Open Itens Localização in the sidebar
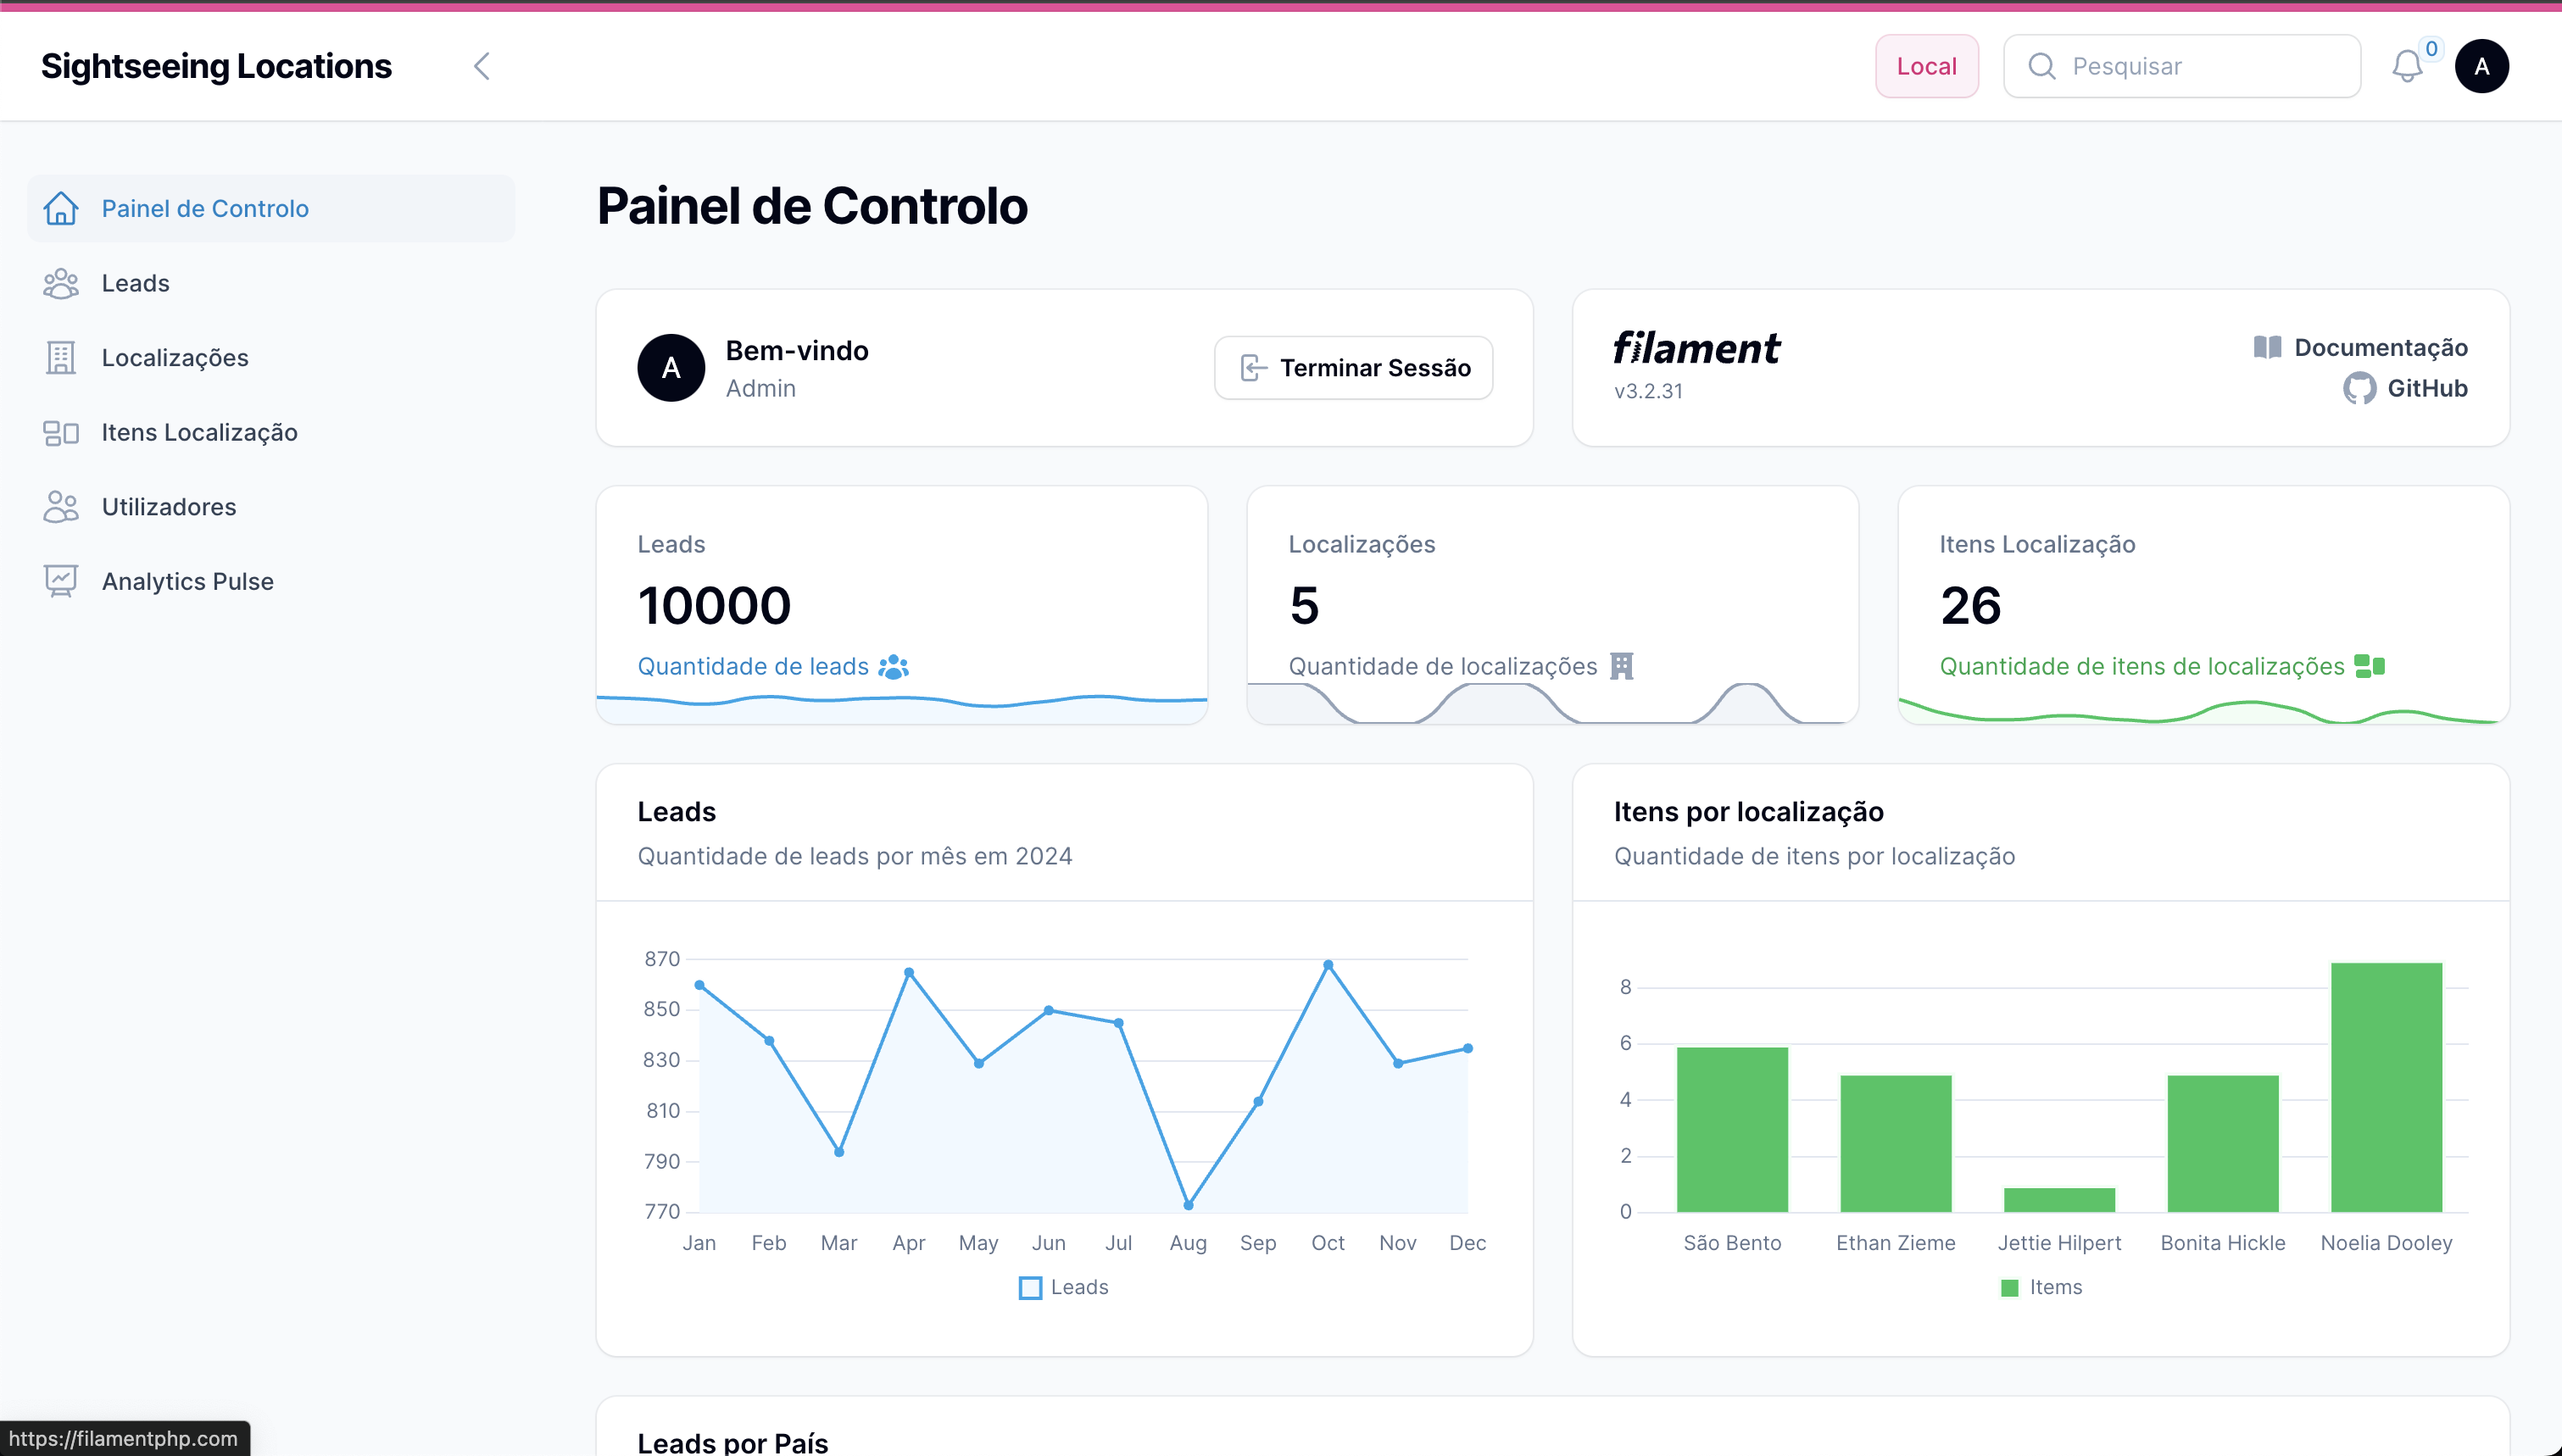Viewport: 2562px width, 1456px height. [271, 432]
